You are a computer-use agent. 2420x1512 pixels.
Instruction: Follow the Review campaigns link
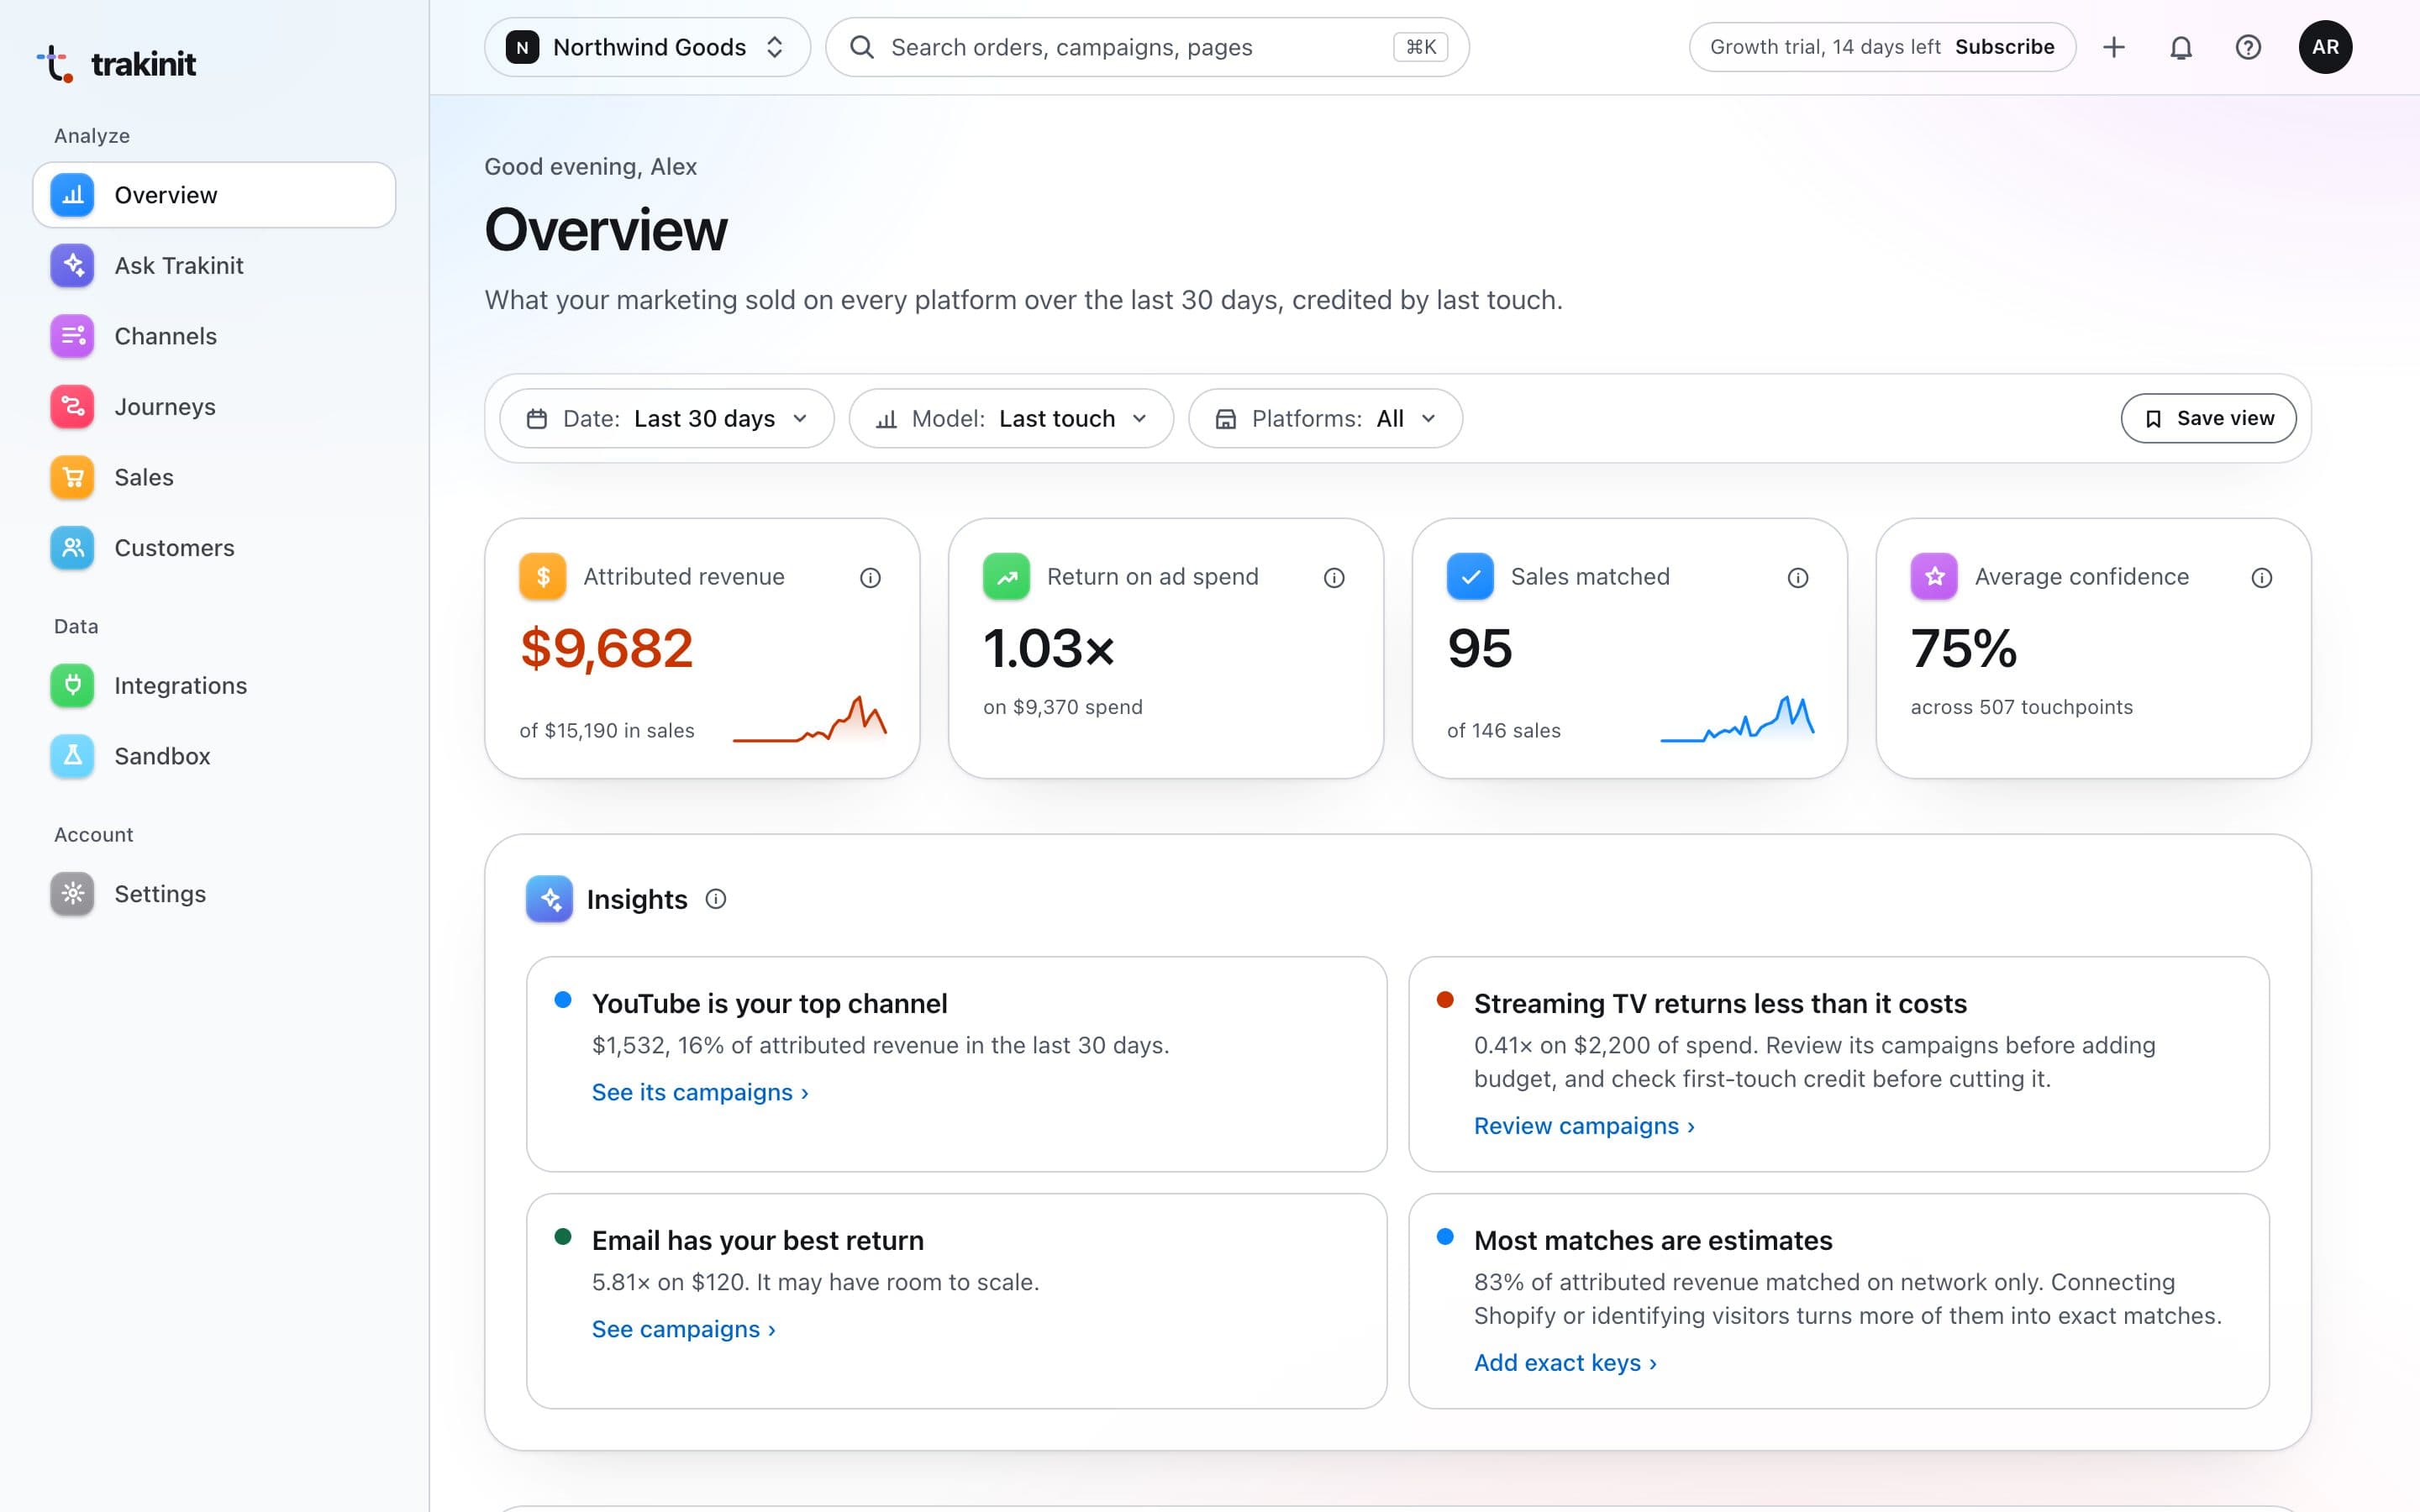(1584, 1126)
